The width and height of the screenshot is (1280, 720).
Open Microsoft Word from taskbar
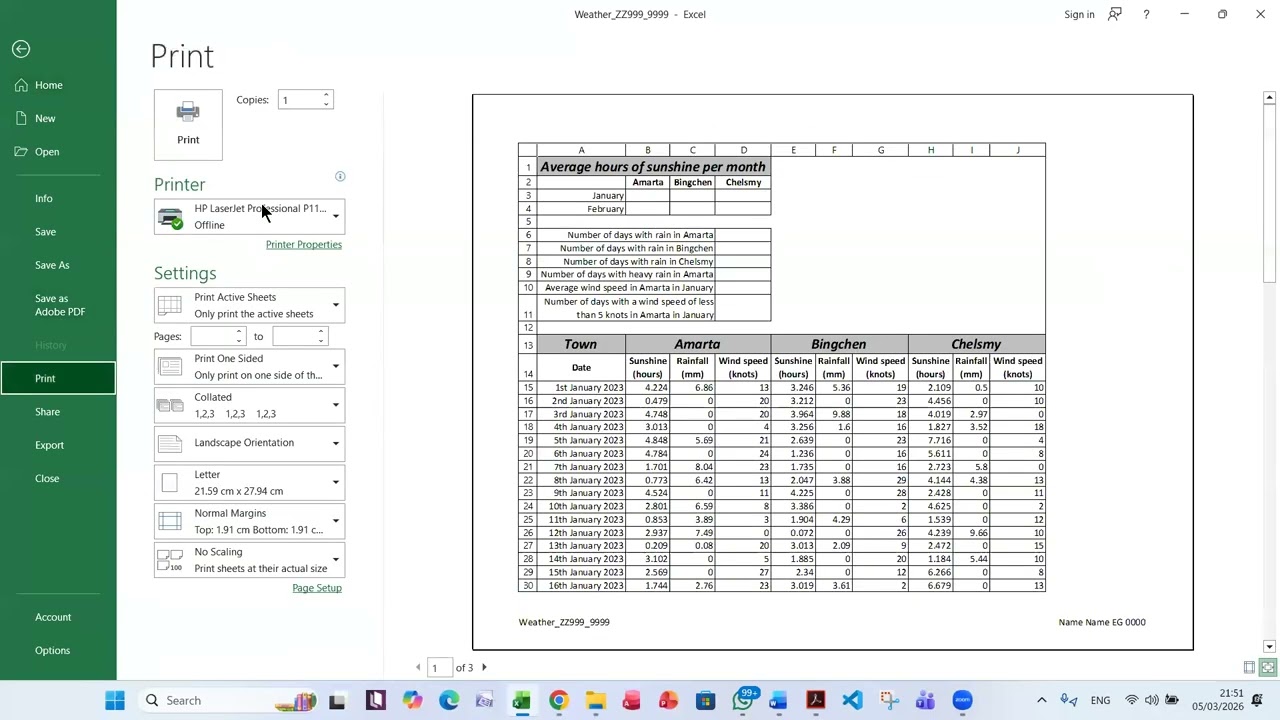(x=778, y=701)
